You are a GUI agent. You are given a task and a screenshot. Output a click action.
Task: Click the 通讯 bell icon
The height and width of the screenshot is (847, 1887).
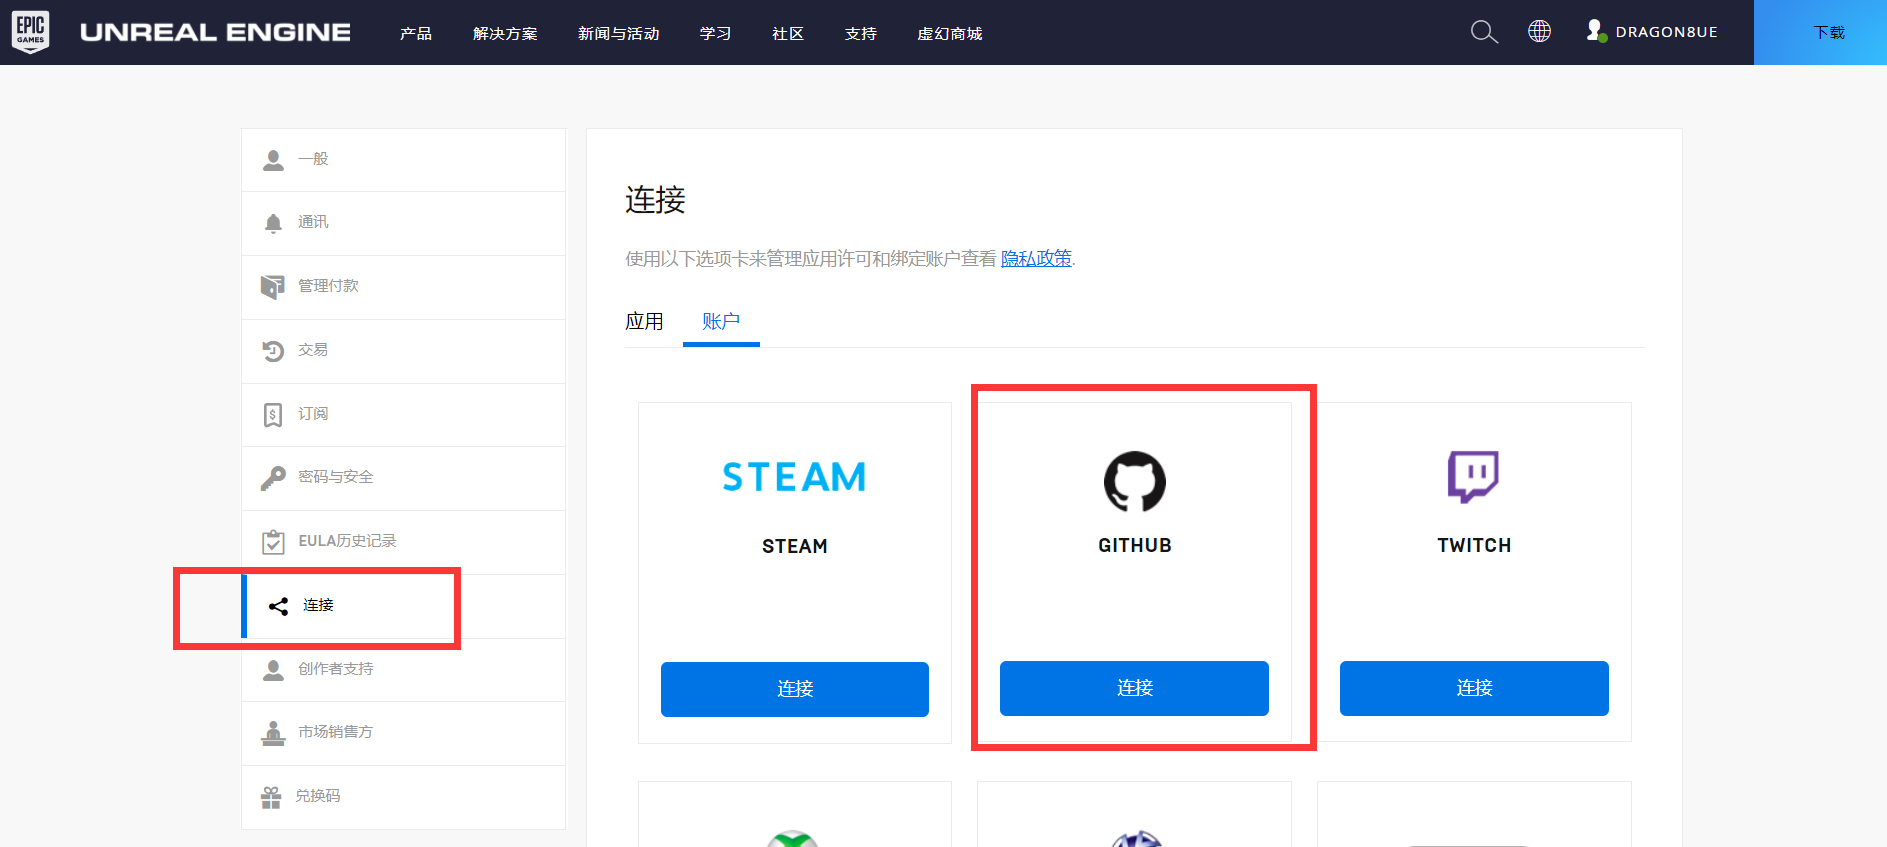point(273,223)
